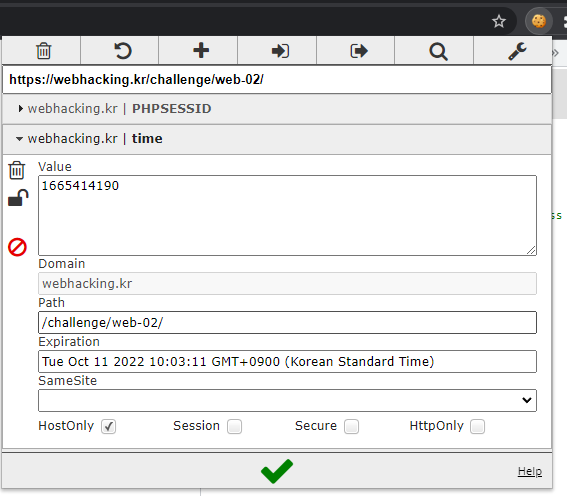567x496 pixels.
Task: Open options with the wrench icon
Action: 517,51
